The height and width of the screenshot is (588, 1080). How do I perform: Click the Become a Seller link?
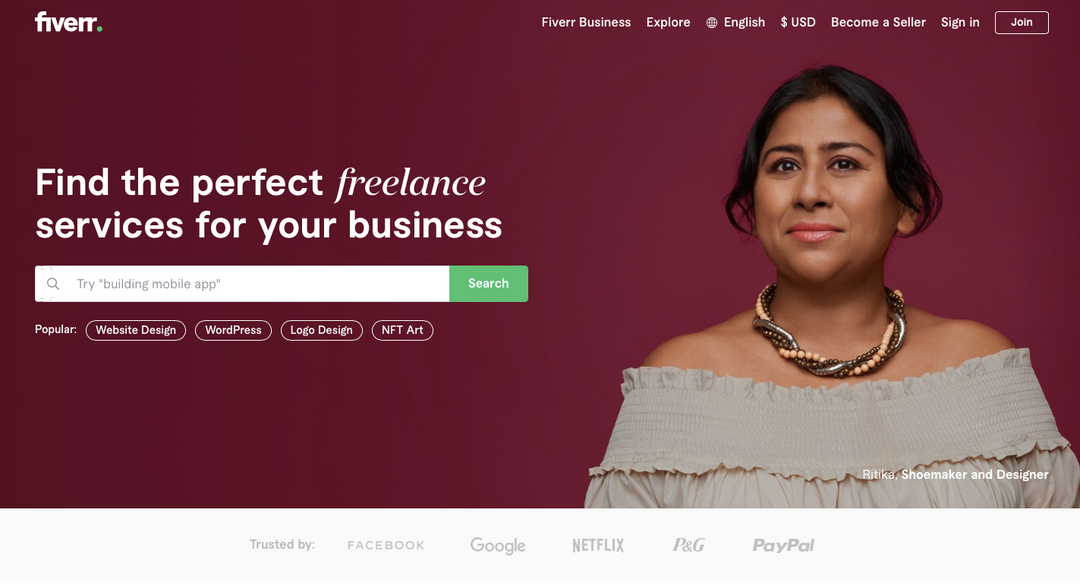tap(878, 22)
